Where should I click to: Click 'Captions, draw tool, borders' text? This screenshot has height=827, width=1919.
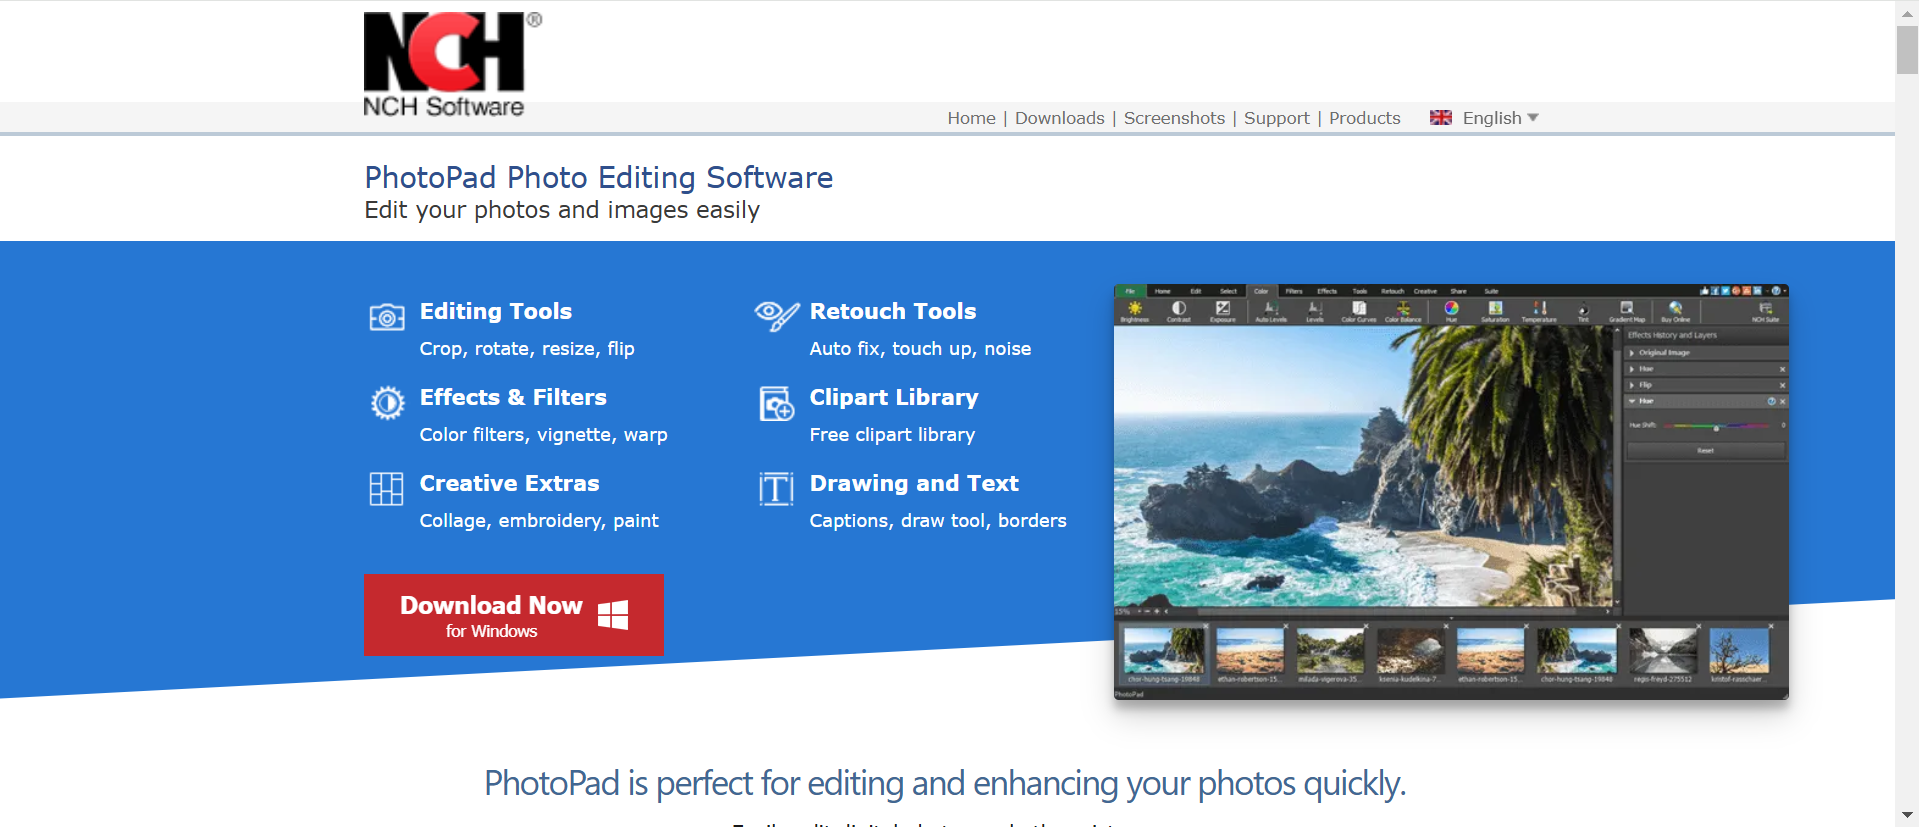click(x=938, y=521)
